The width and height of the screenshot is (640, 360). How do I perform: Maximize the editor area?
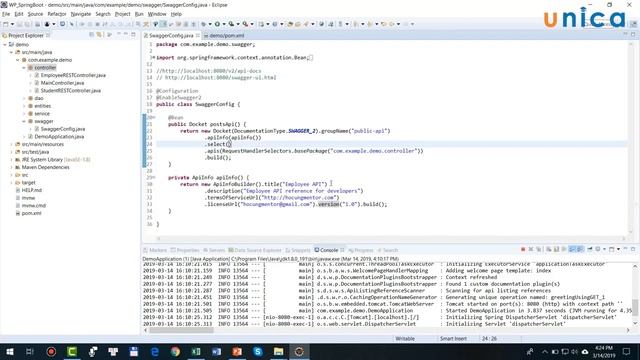coord(633,35)
